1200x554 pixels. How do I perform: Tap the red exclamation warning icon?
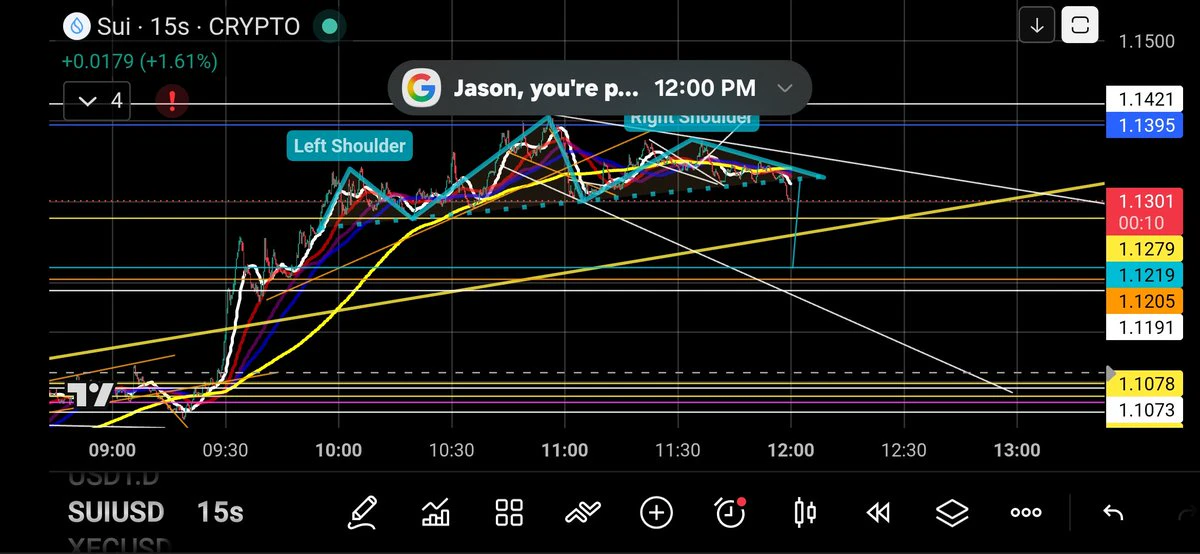173,101
